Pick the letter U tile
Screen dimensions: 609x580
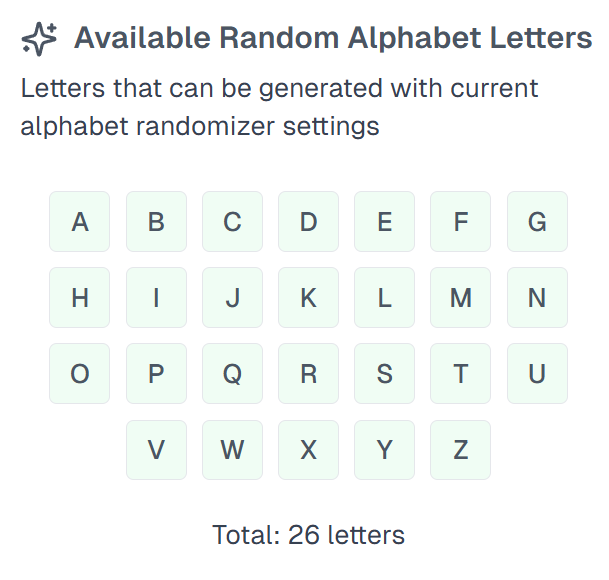click(x=537, y=374)
